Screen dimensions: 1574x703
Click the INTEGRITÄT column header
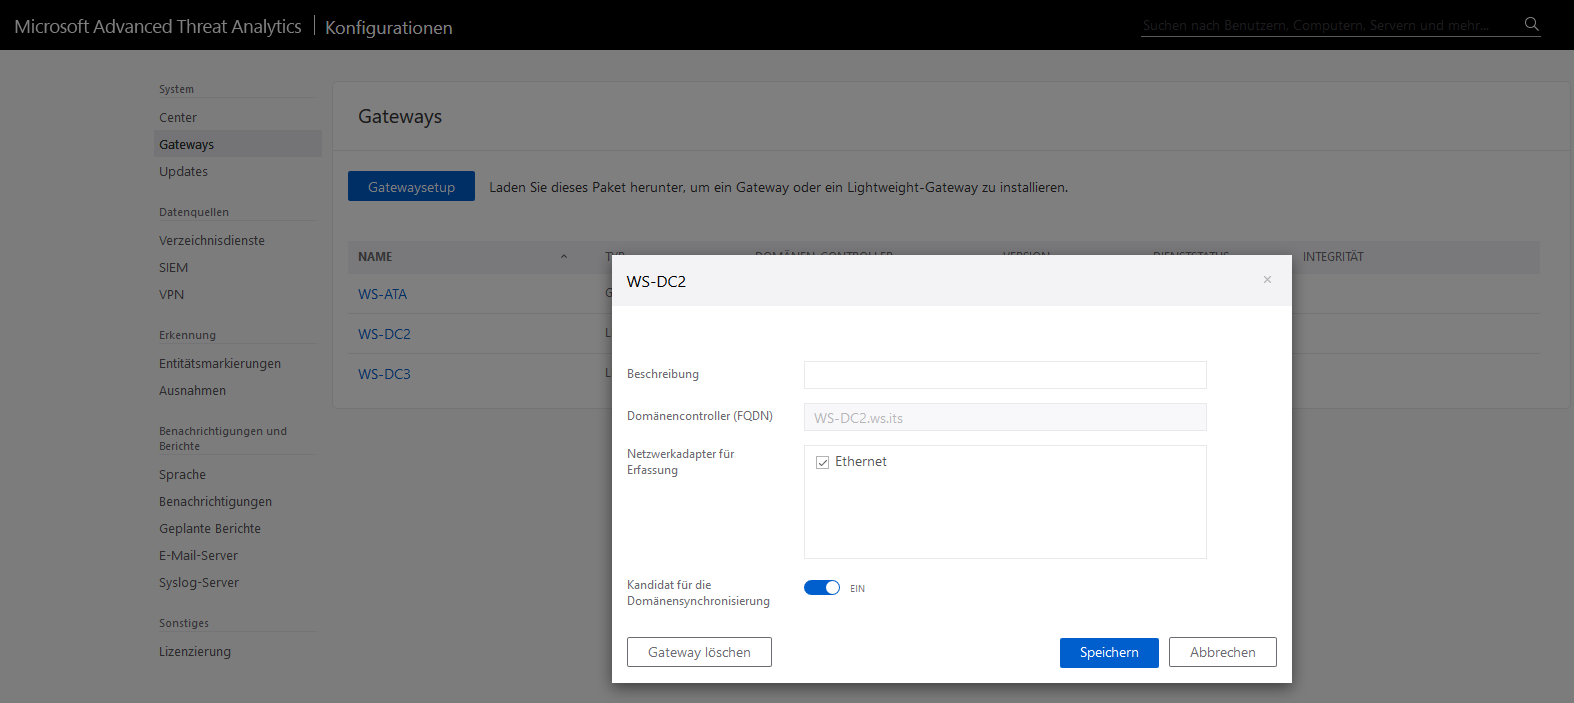click(x=1333, y=257)
